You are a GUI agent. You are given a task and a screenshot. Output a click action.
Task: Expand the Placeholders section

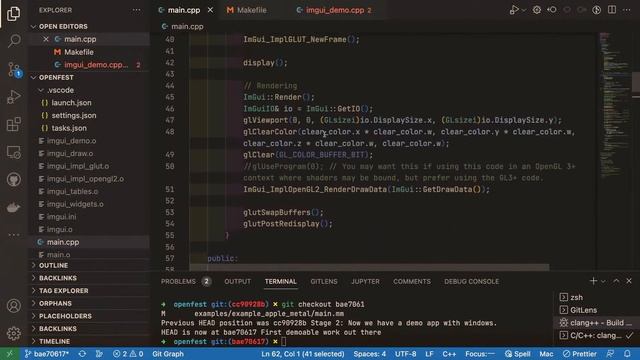point(65,316)
